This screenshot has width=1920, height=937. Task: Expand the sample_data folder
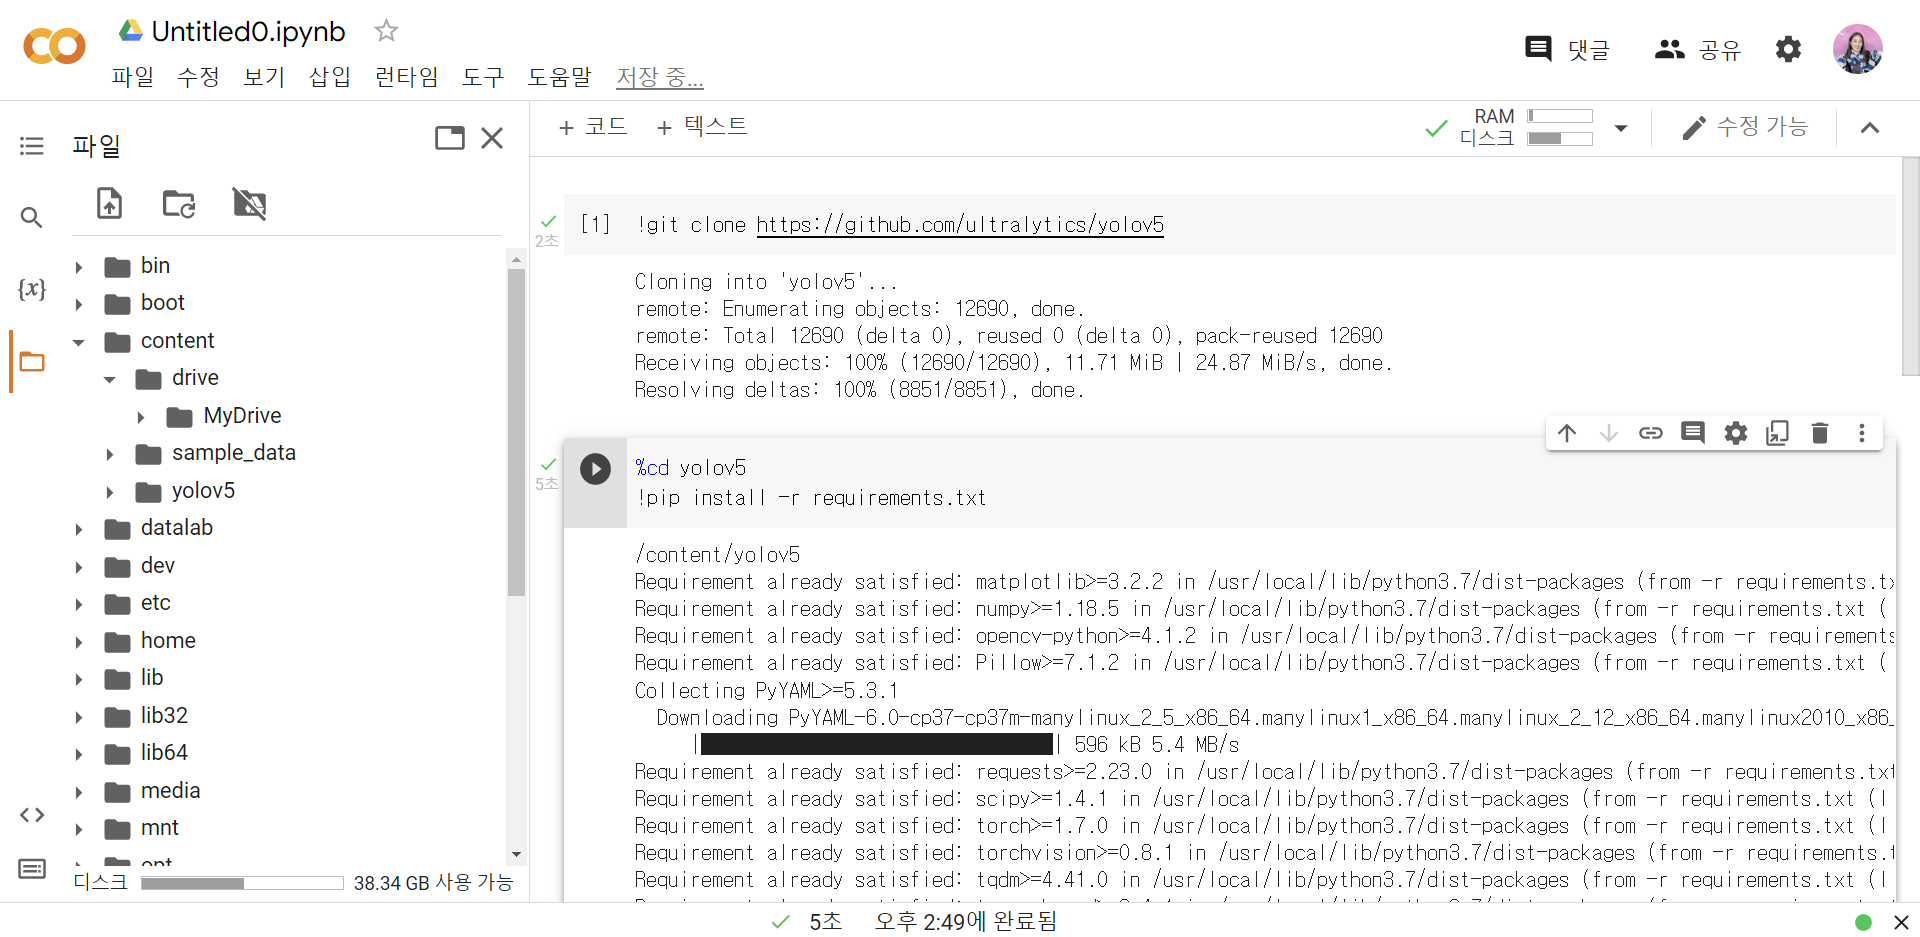pos(110,454)
